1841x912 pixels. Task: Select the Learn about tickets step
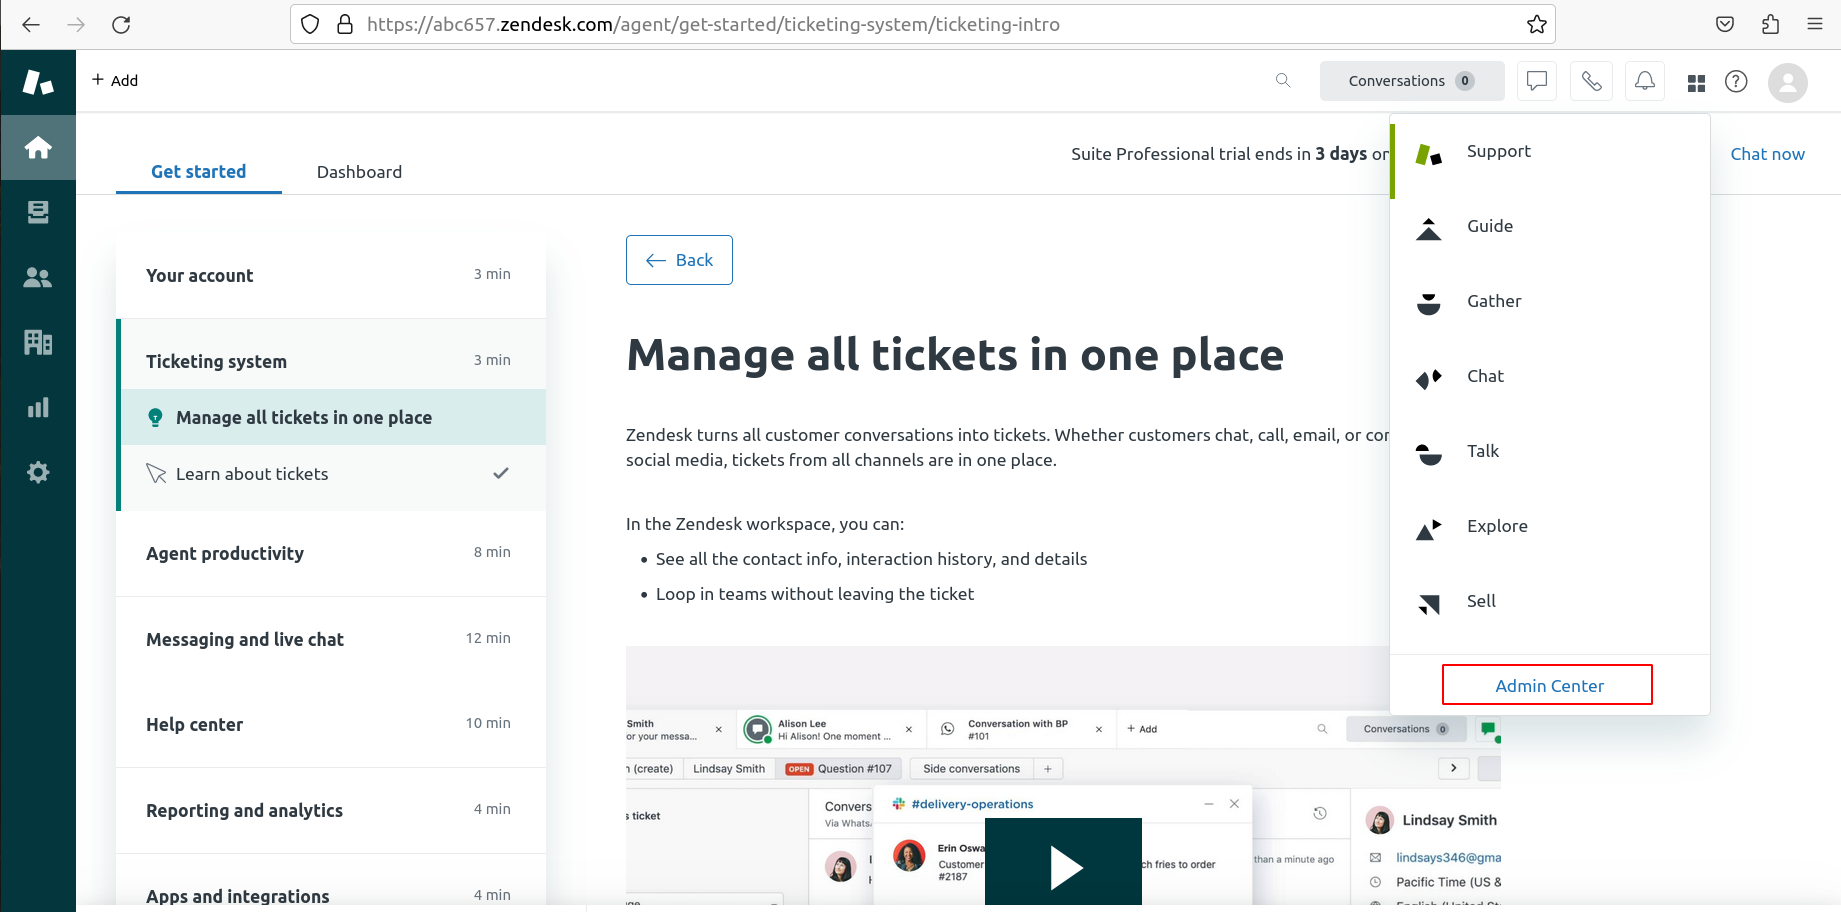point(333,474)
